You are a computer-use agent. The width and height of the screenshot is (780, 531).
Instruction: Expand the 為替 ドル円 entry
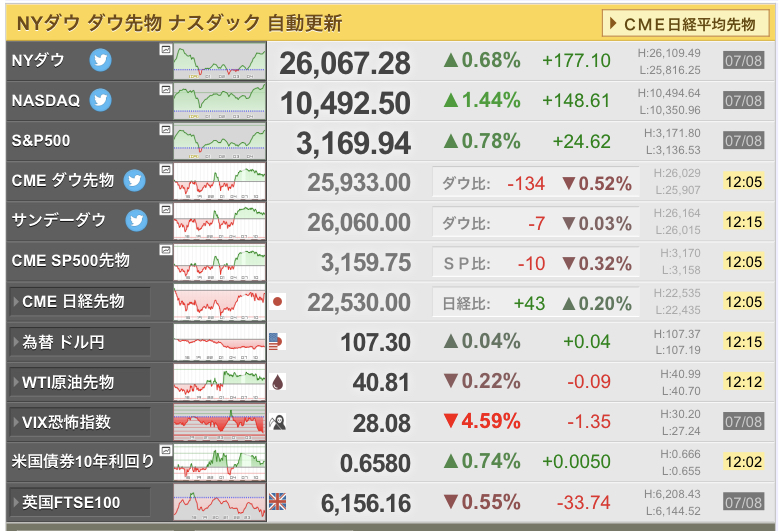pyautogui.click(x=80, y=342)
